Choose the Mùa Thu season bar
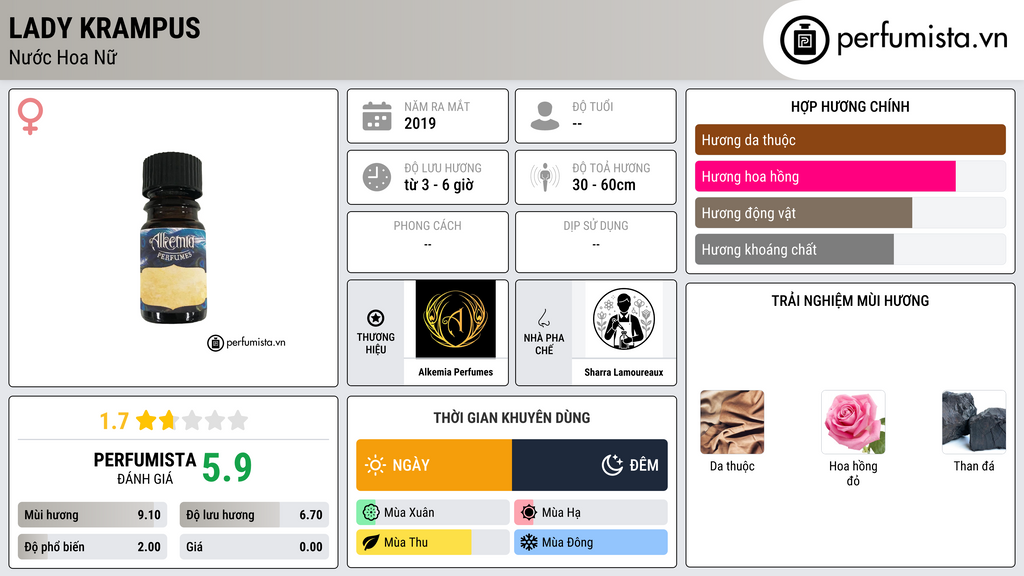The height and width of the screenshot is (576, 1024). (433, 542)
